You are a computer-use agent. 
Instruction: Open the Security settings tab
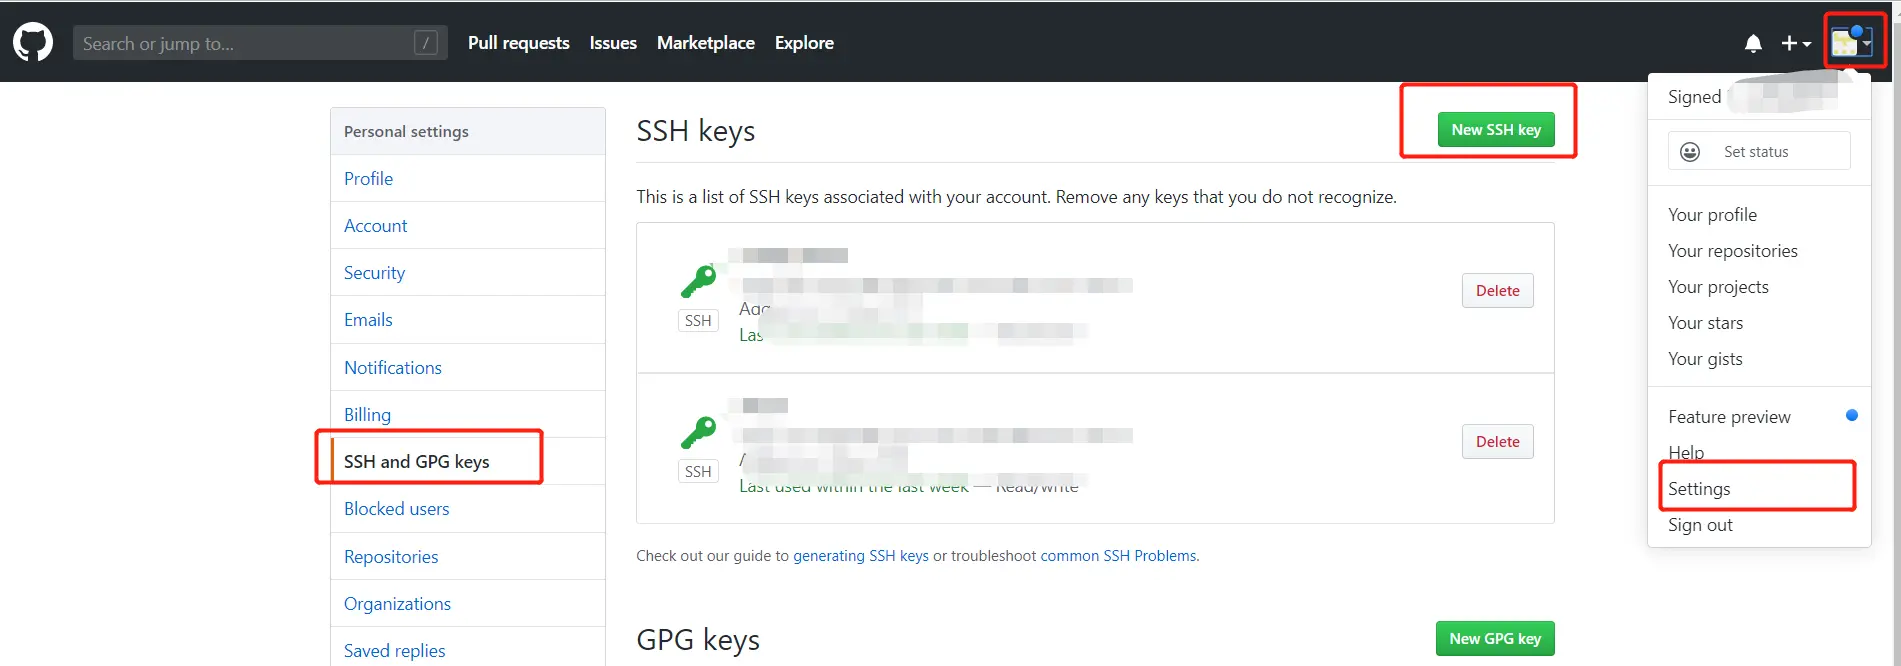(x=374, y=273)
